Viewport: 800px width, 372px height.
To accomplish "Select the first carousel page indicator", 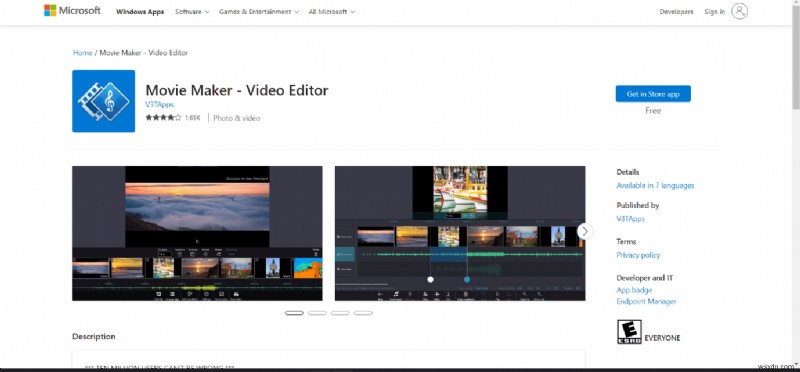I will pyautogui.click(x=294, y=313).
